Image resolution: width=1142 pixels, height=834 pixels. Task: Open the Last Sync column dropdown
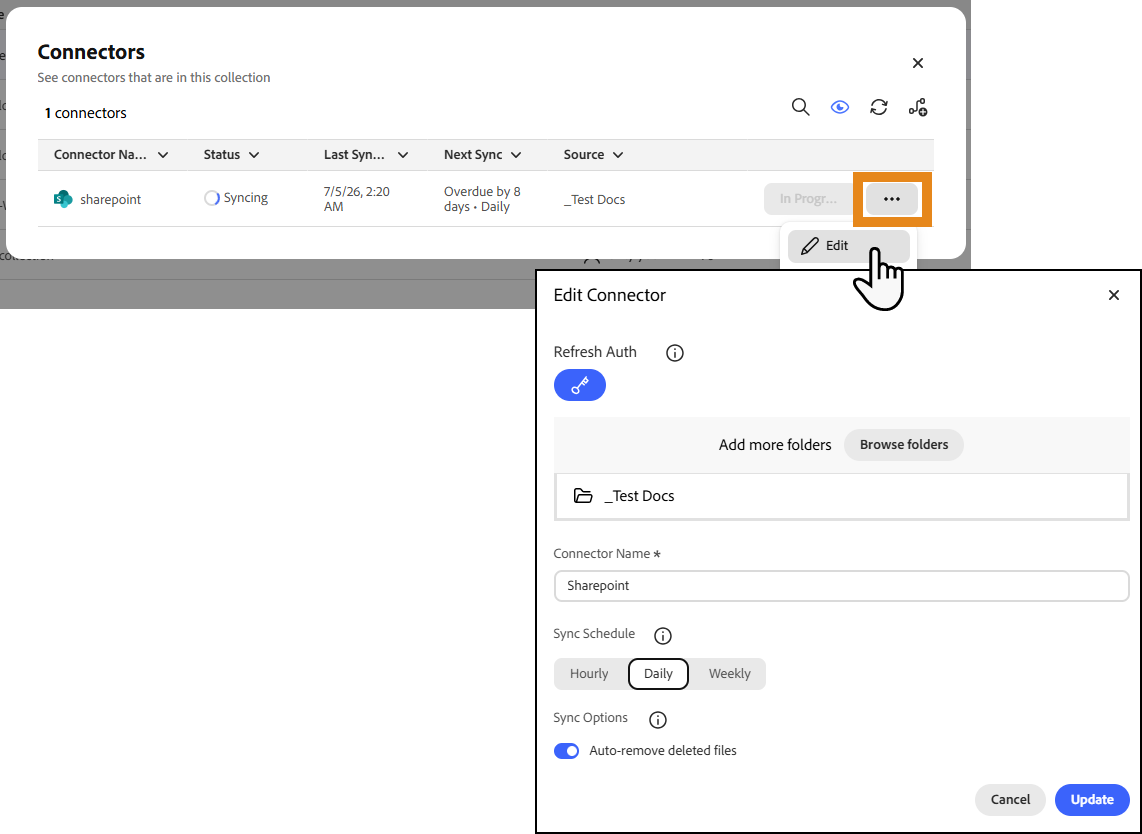[x=403, y=154]
